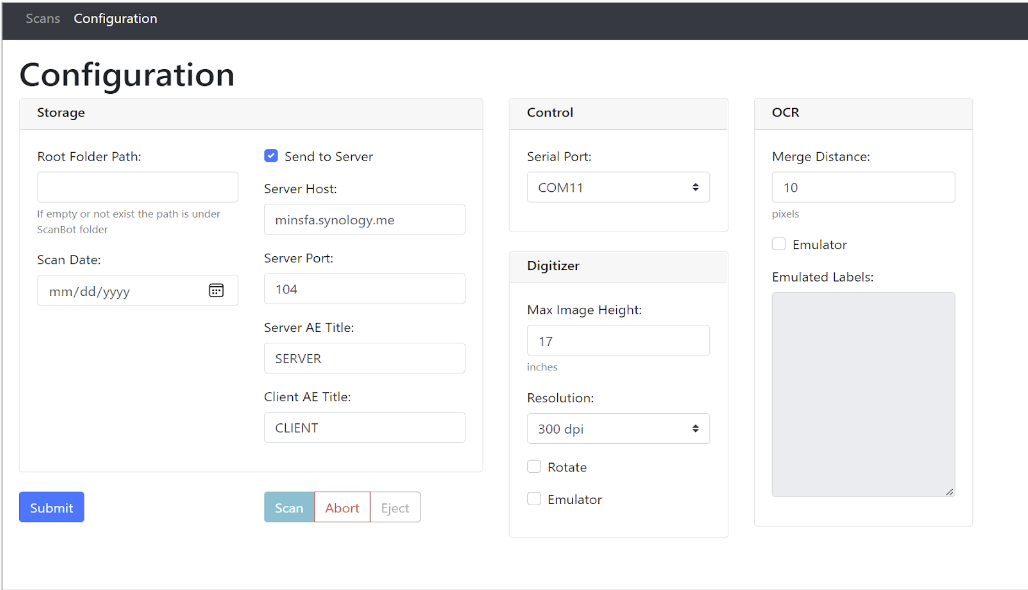The width and height of the screenshot is (1028, 590).
Task: Click the Submit button
Action: (x=52, y=507)
